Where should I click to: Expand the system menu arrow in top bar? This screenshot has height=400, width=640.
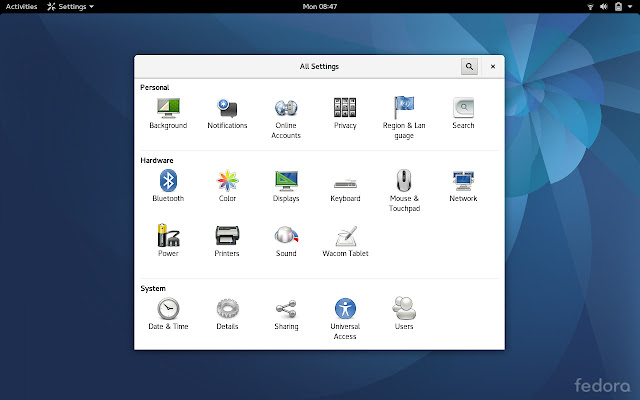click(630, 7)
